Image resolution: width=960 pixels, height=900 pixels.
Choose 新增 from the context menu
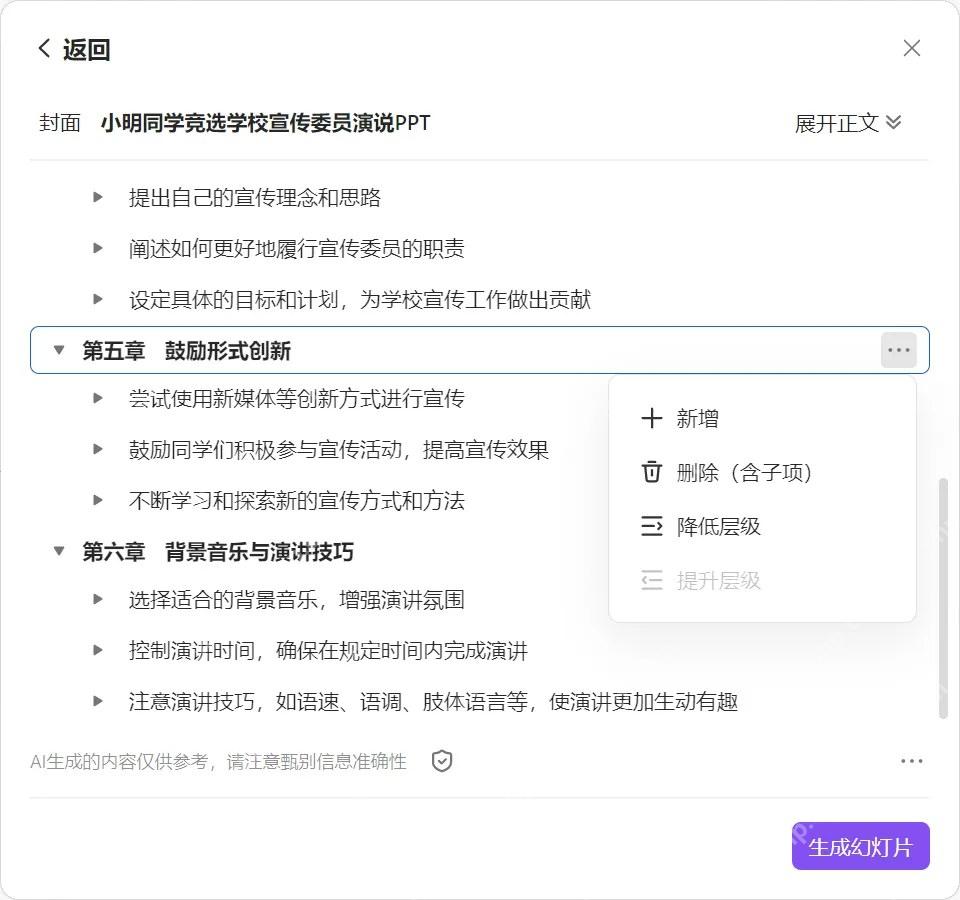pos(762,418)
